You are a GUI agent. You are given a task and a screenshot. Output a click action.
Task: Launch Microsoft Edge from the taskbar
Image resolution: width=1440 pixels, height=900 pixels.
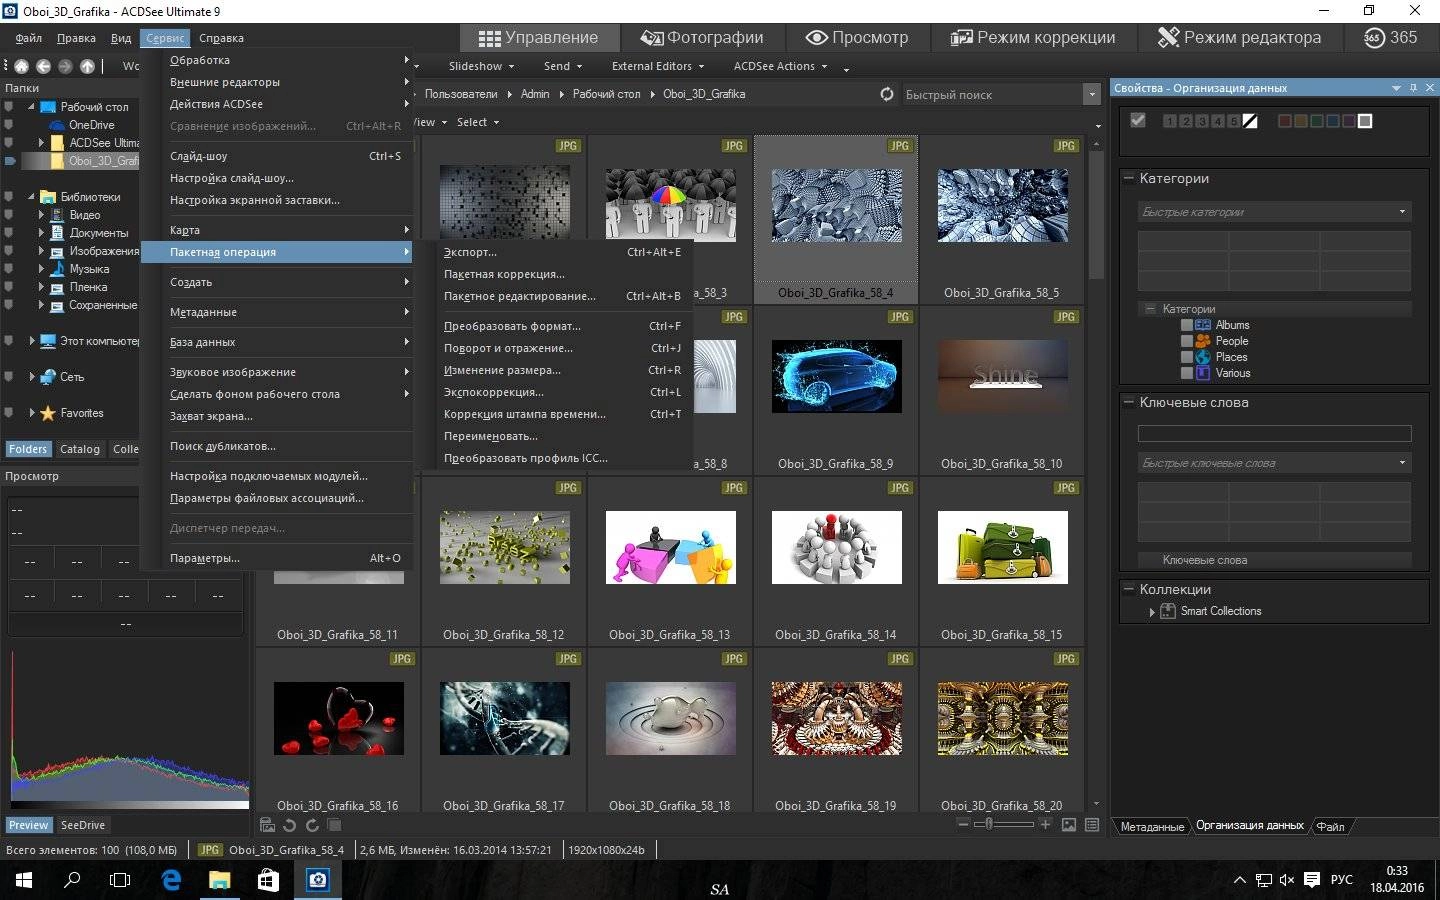[171, 880]
